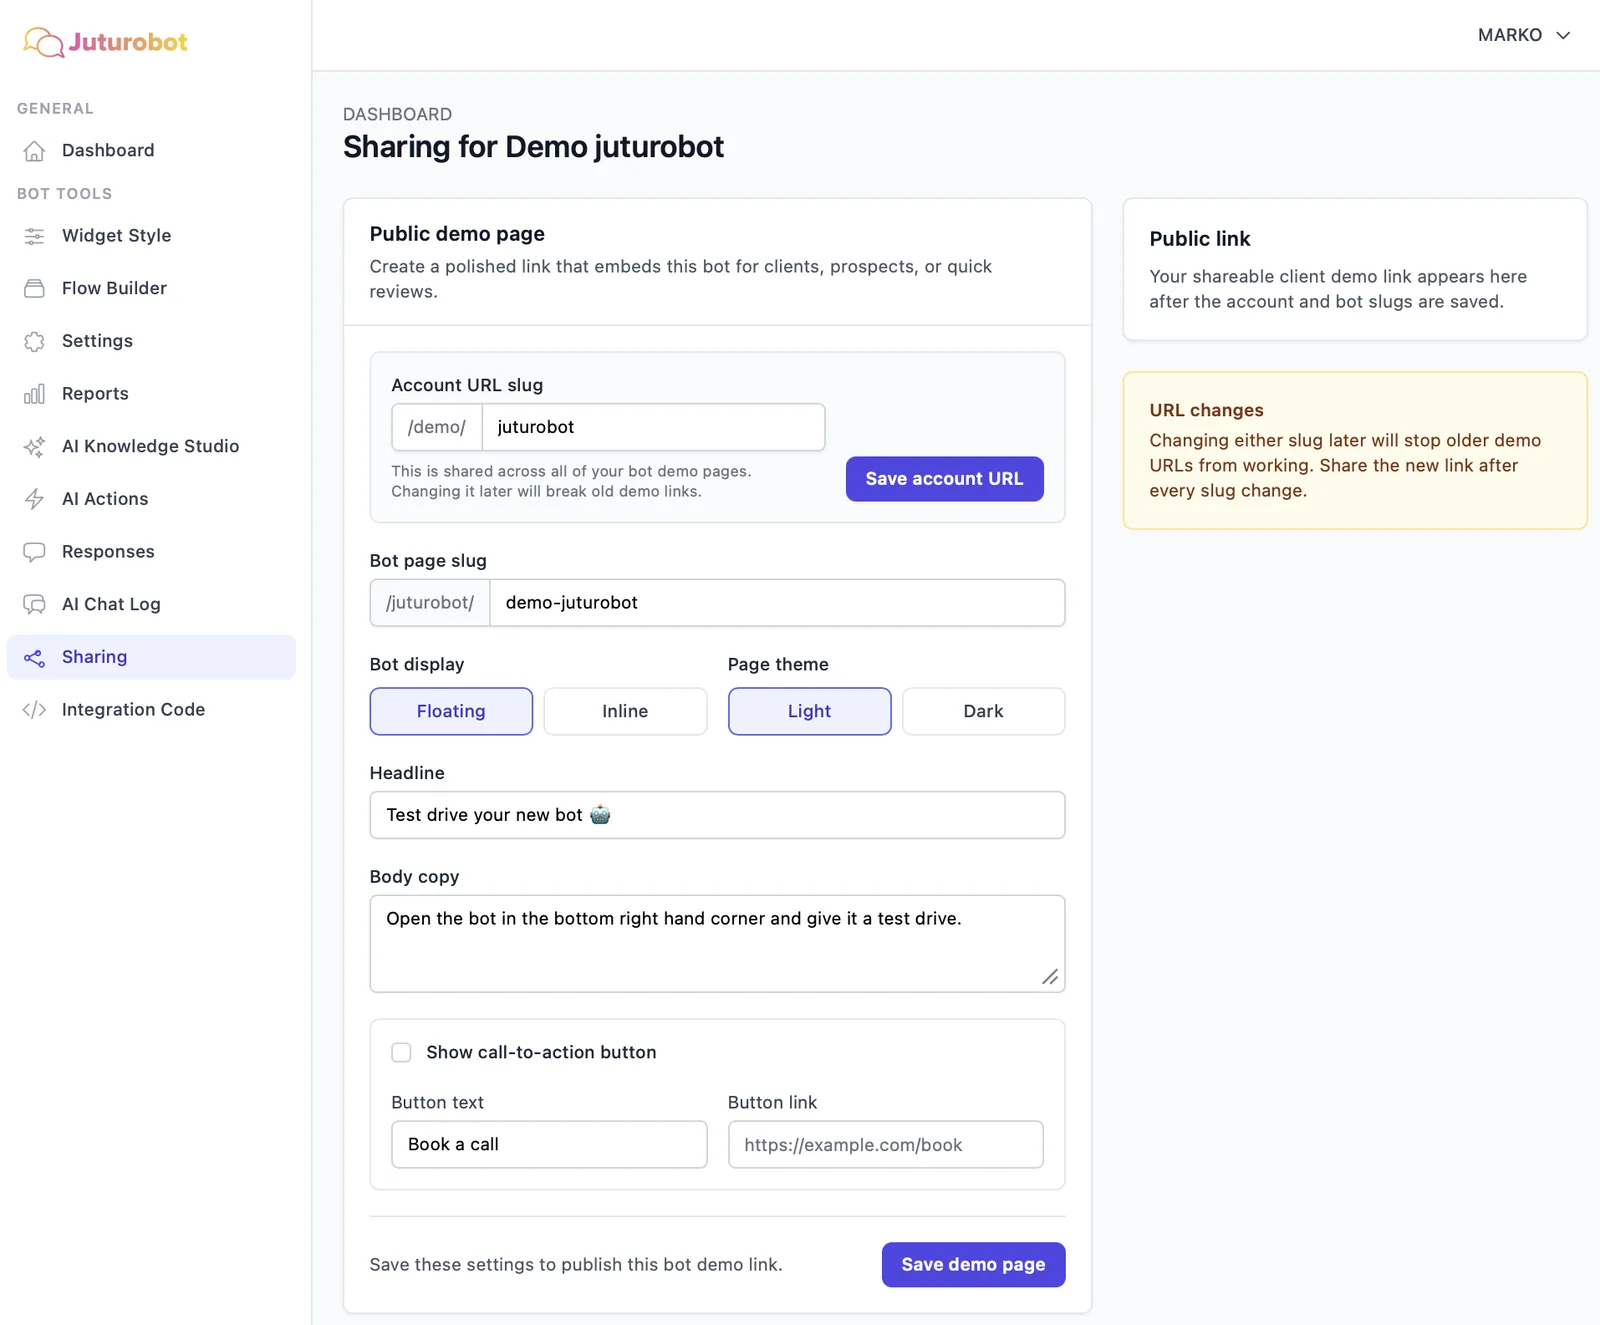Select the Sharing menu item
1600x1325 pixels.
click(151, 657)
